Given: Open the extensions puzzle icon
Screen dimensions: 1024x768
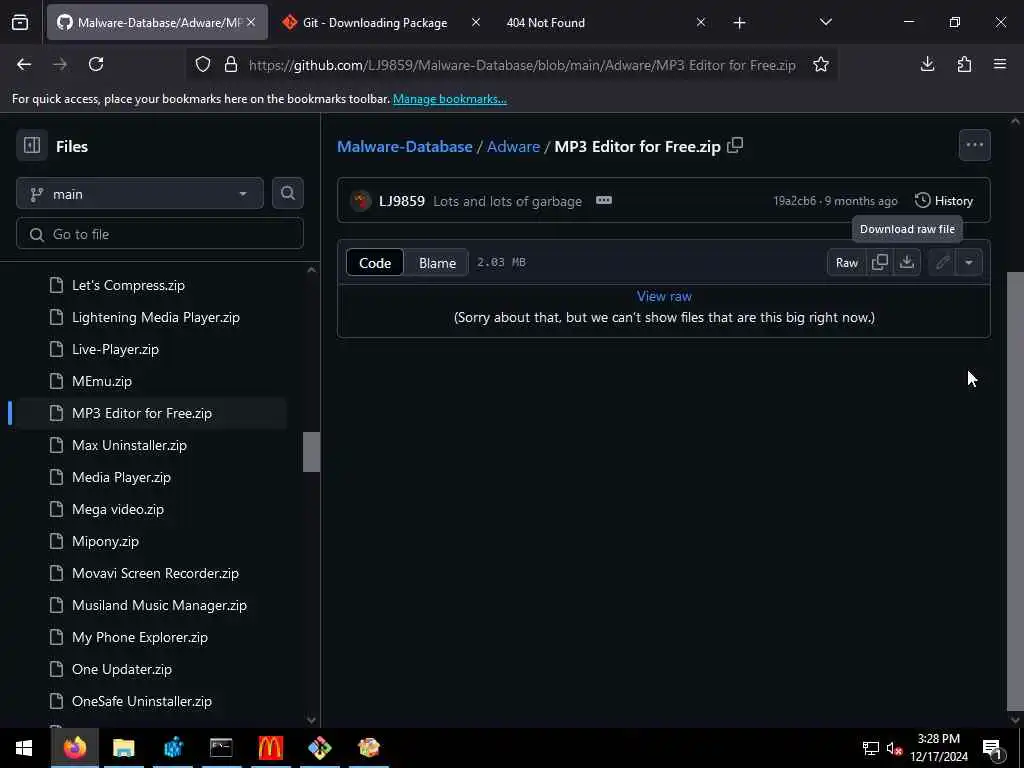Looking at the screenshot, I should (x=964, y=64).
